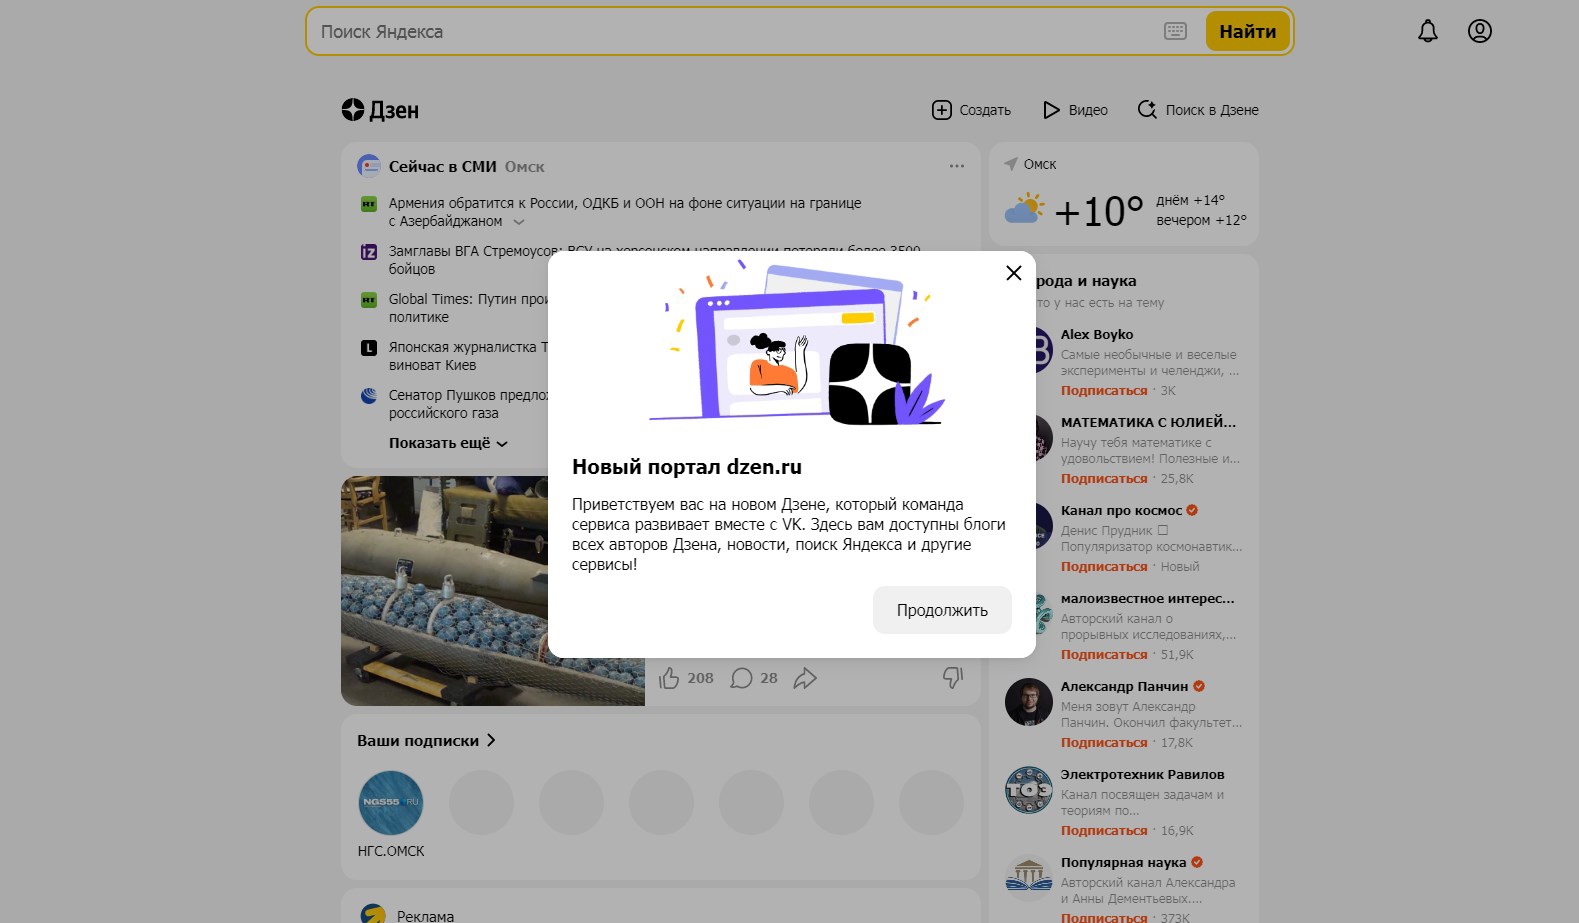Screen dimensions: 1579x923
Task: Click the Замглавы ВГА source icon
Action: [x=368, y=252]
